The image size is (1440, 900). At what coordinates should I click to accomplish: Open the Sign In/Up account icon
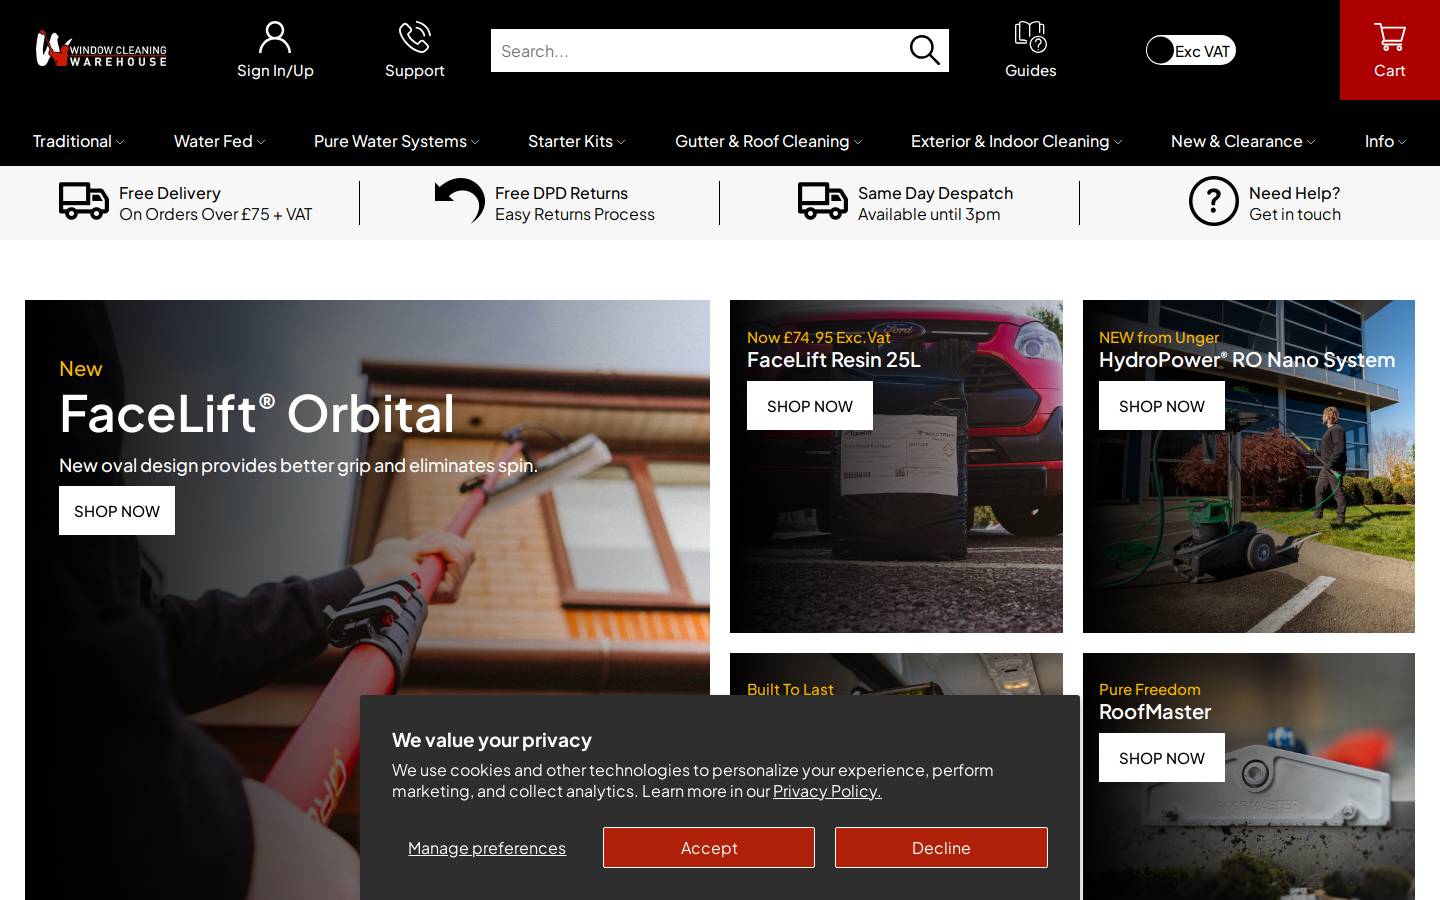pyautogui.click(x=275, y=38)
